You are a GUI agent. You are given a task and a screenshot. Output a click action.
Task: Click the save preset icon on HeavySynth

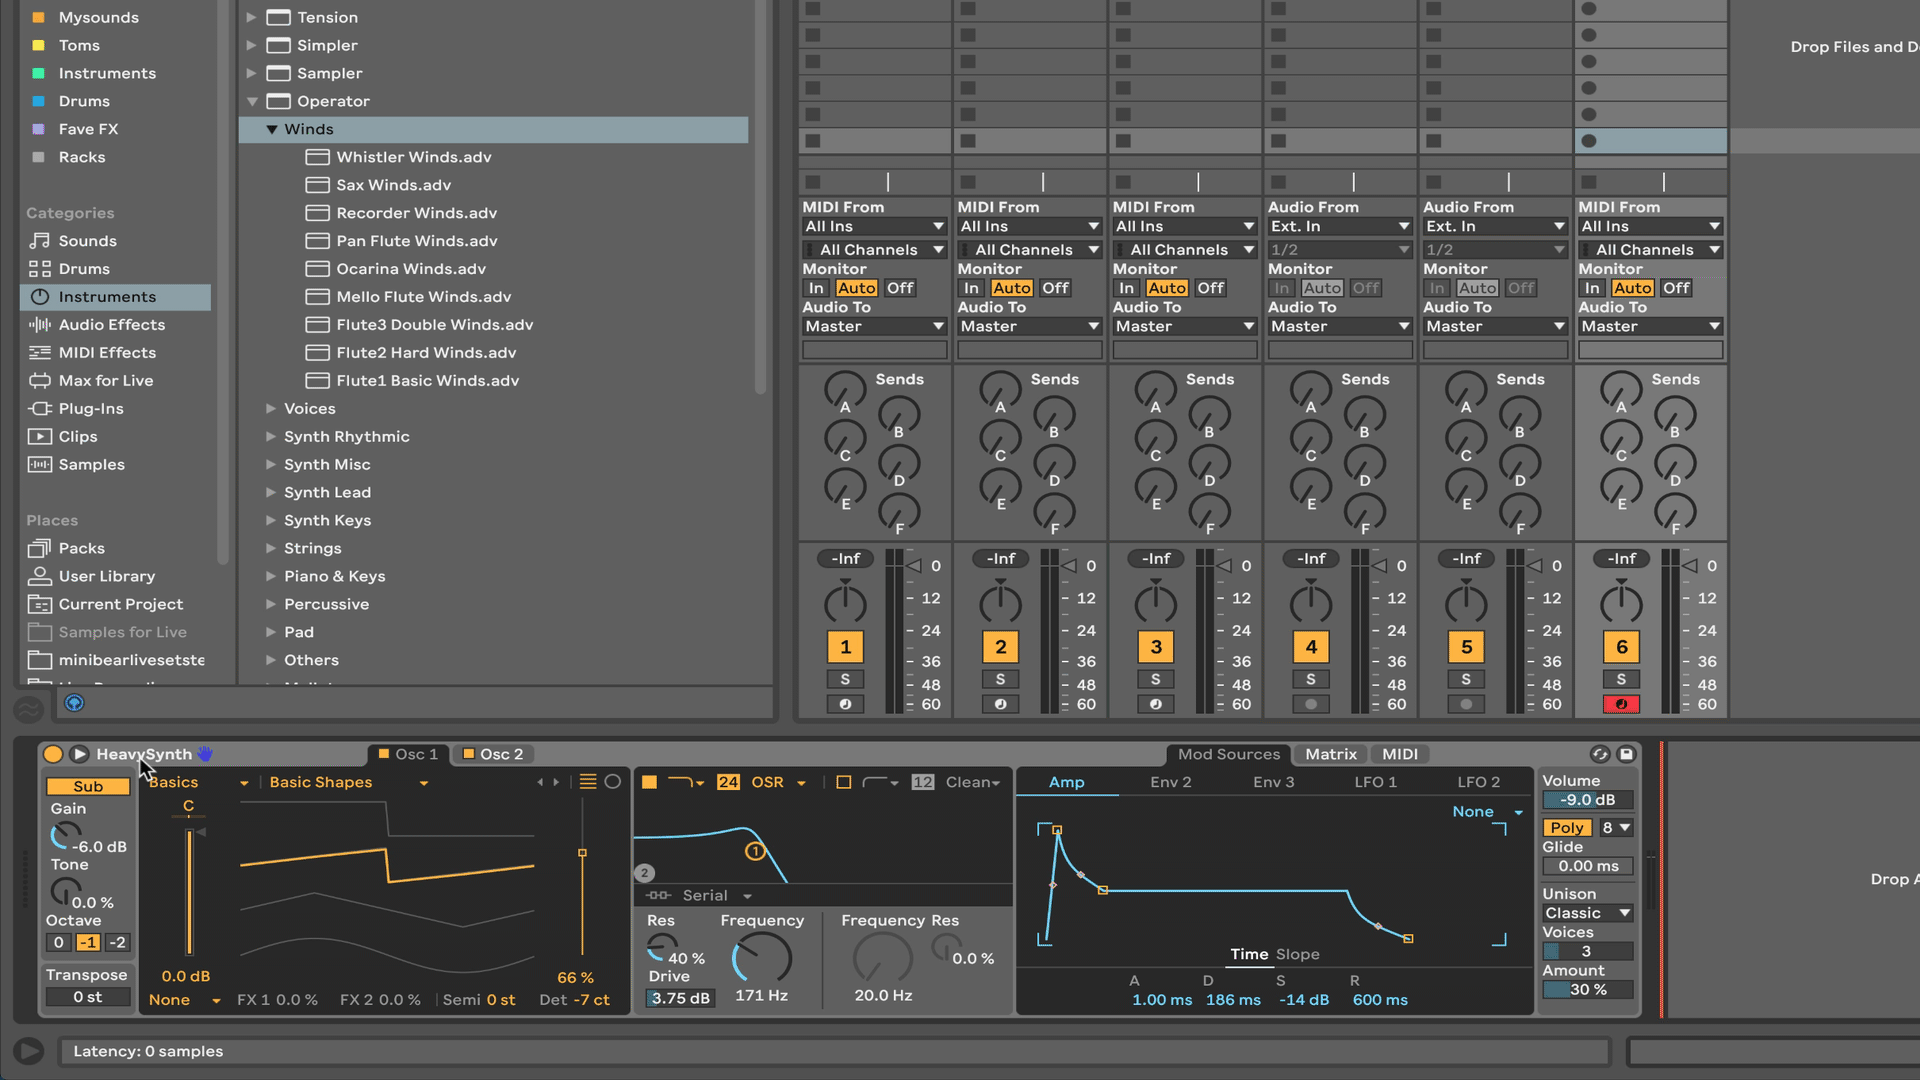click(1627, 754)
